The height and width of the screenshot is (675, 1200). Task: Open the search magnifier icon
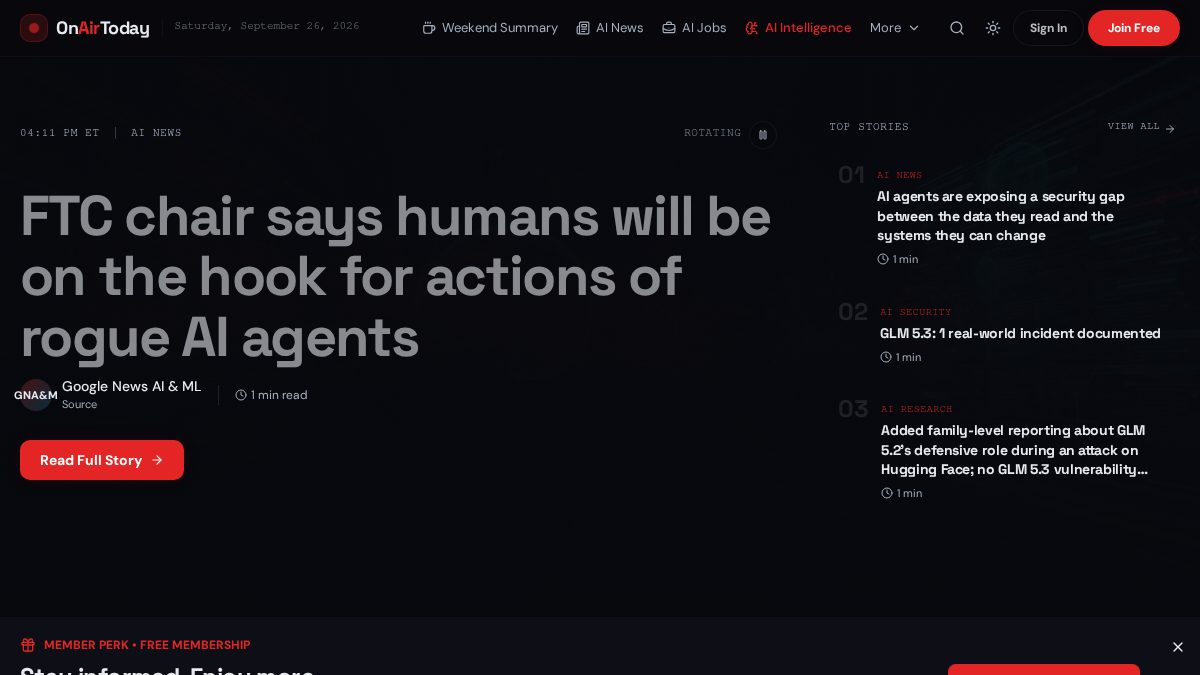[x=957, y=28]
